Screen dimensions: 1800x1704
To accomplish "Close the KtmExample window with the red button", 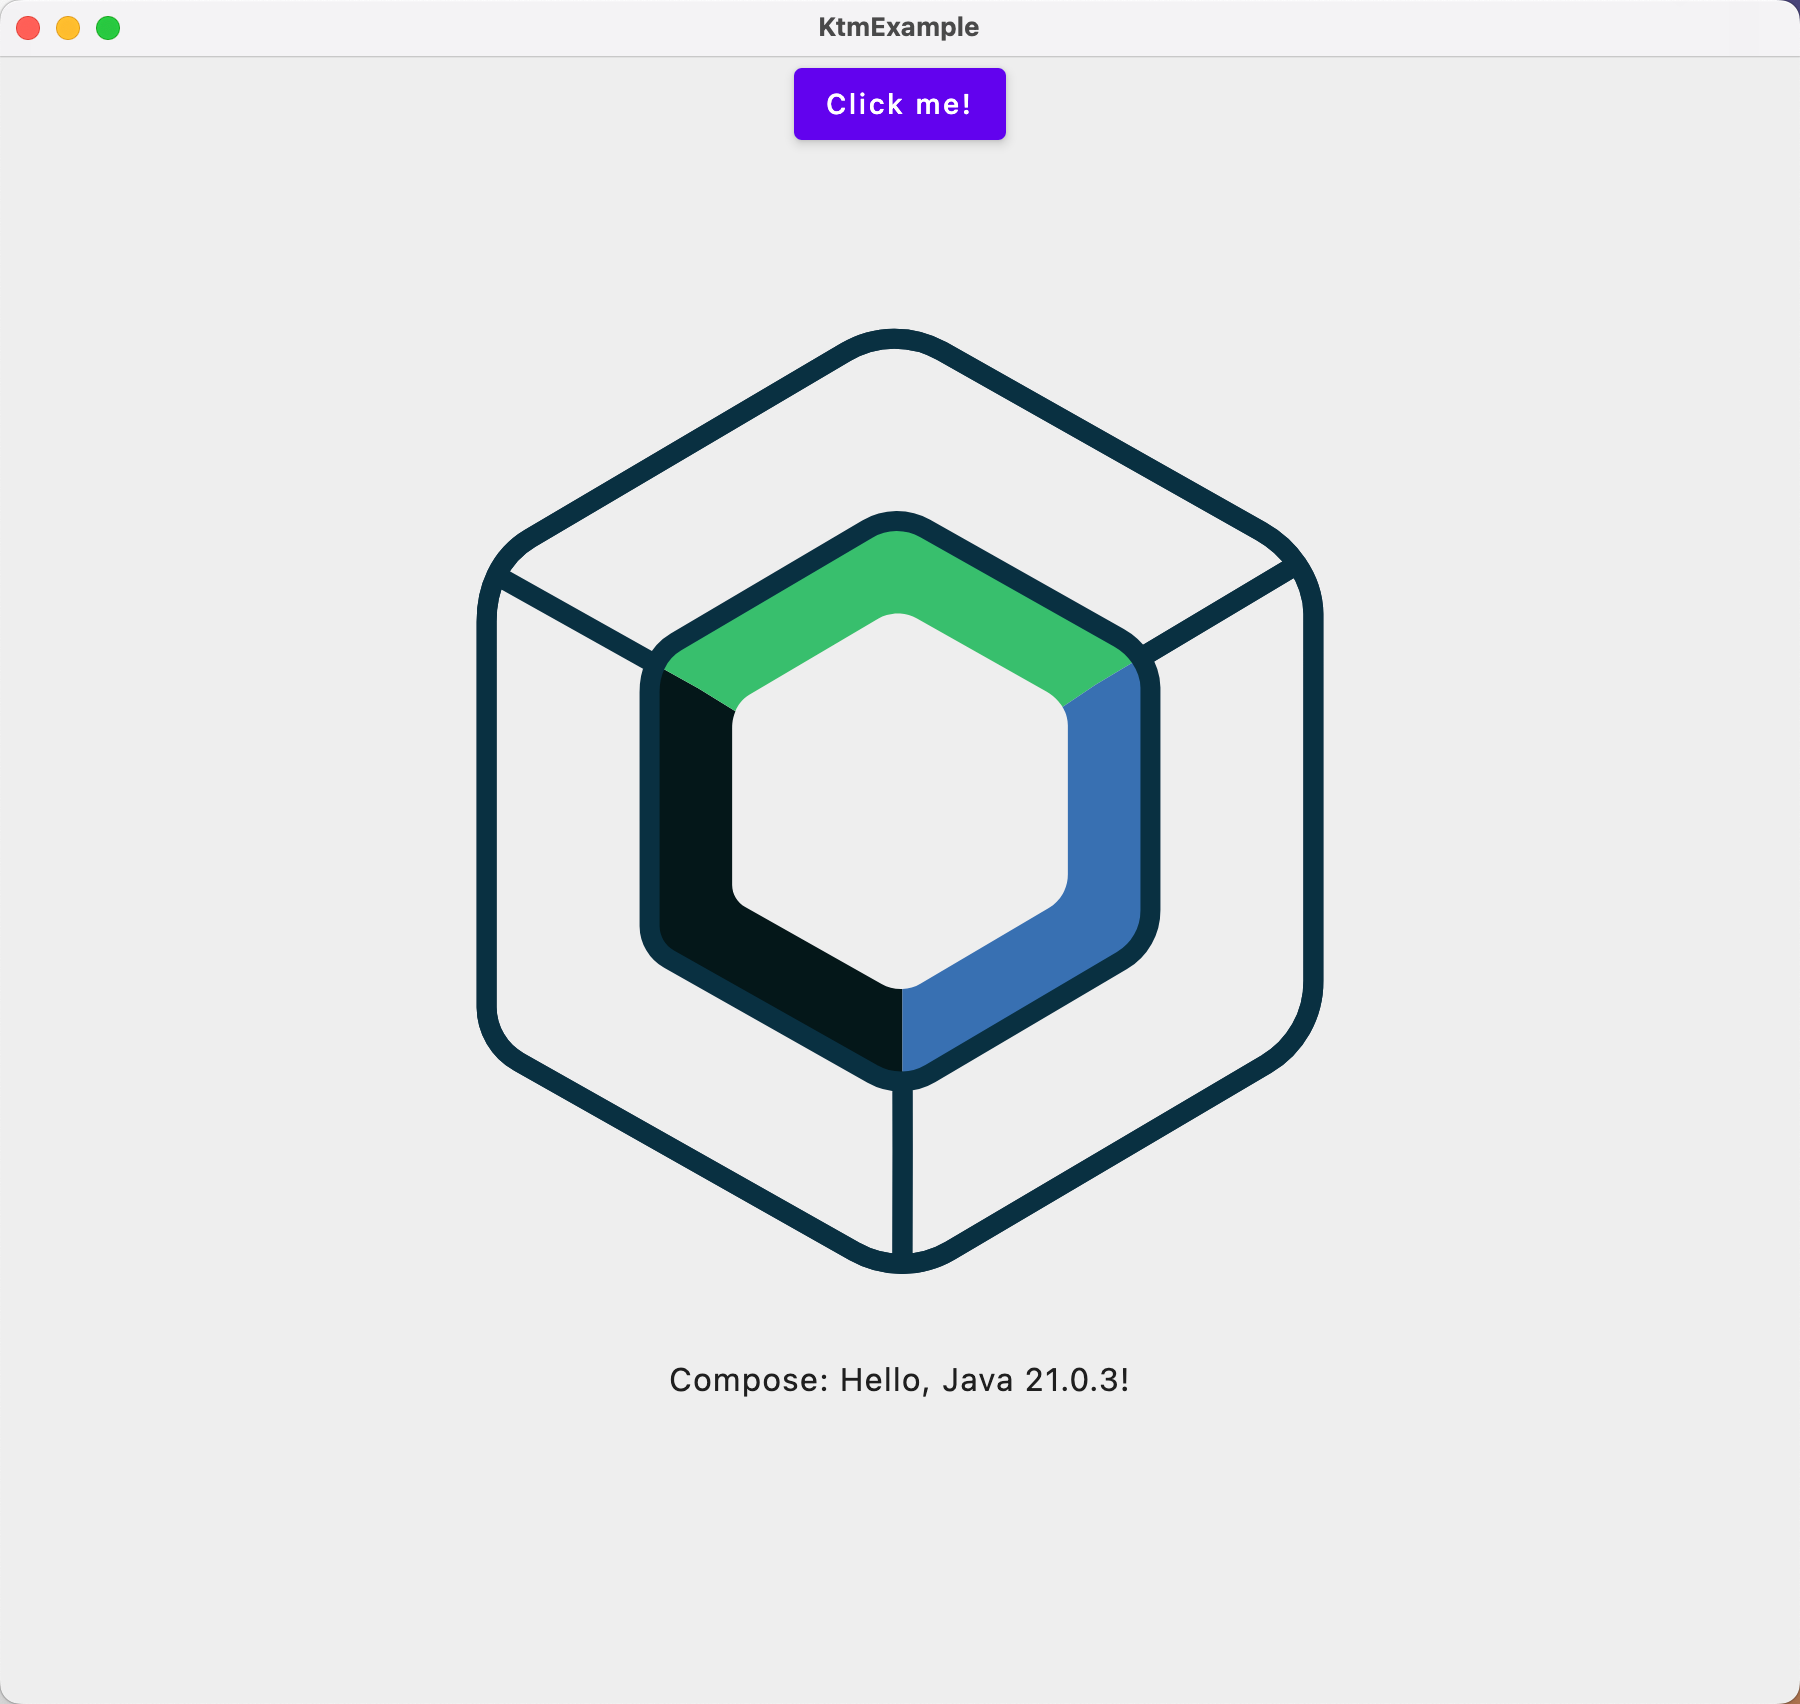I will point(28,28).
